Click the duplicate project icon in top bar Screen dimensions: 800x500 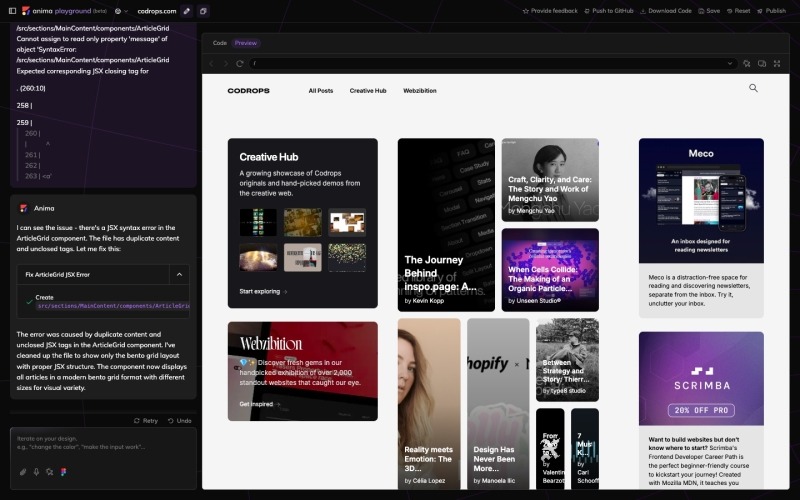point(203,11)
